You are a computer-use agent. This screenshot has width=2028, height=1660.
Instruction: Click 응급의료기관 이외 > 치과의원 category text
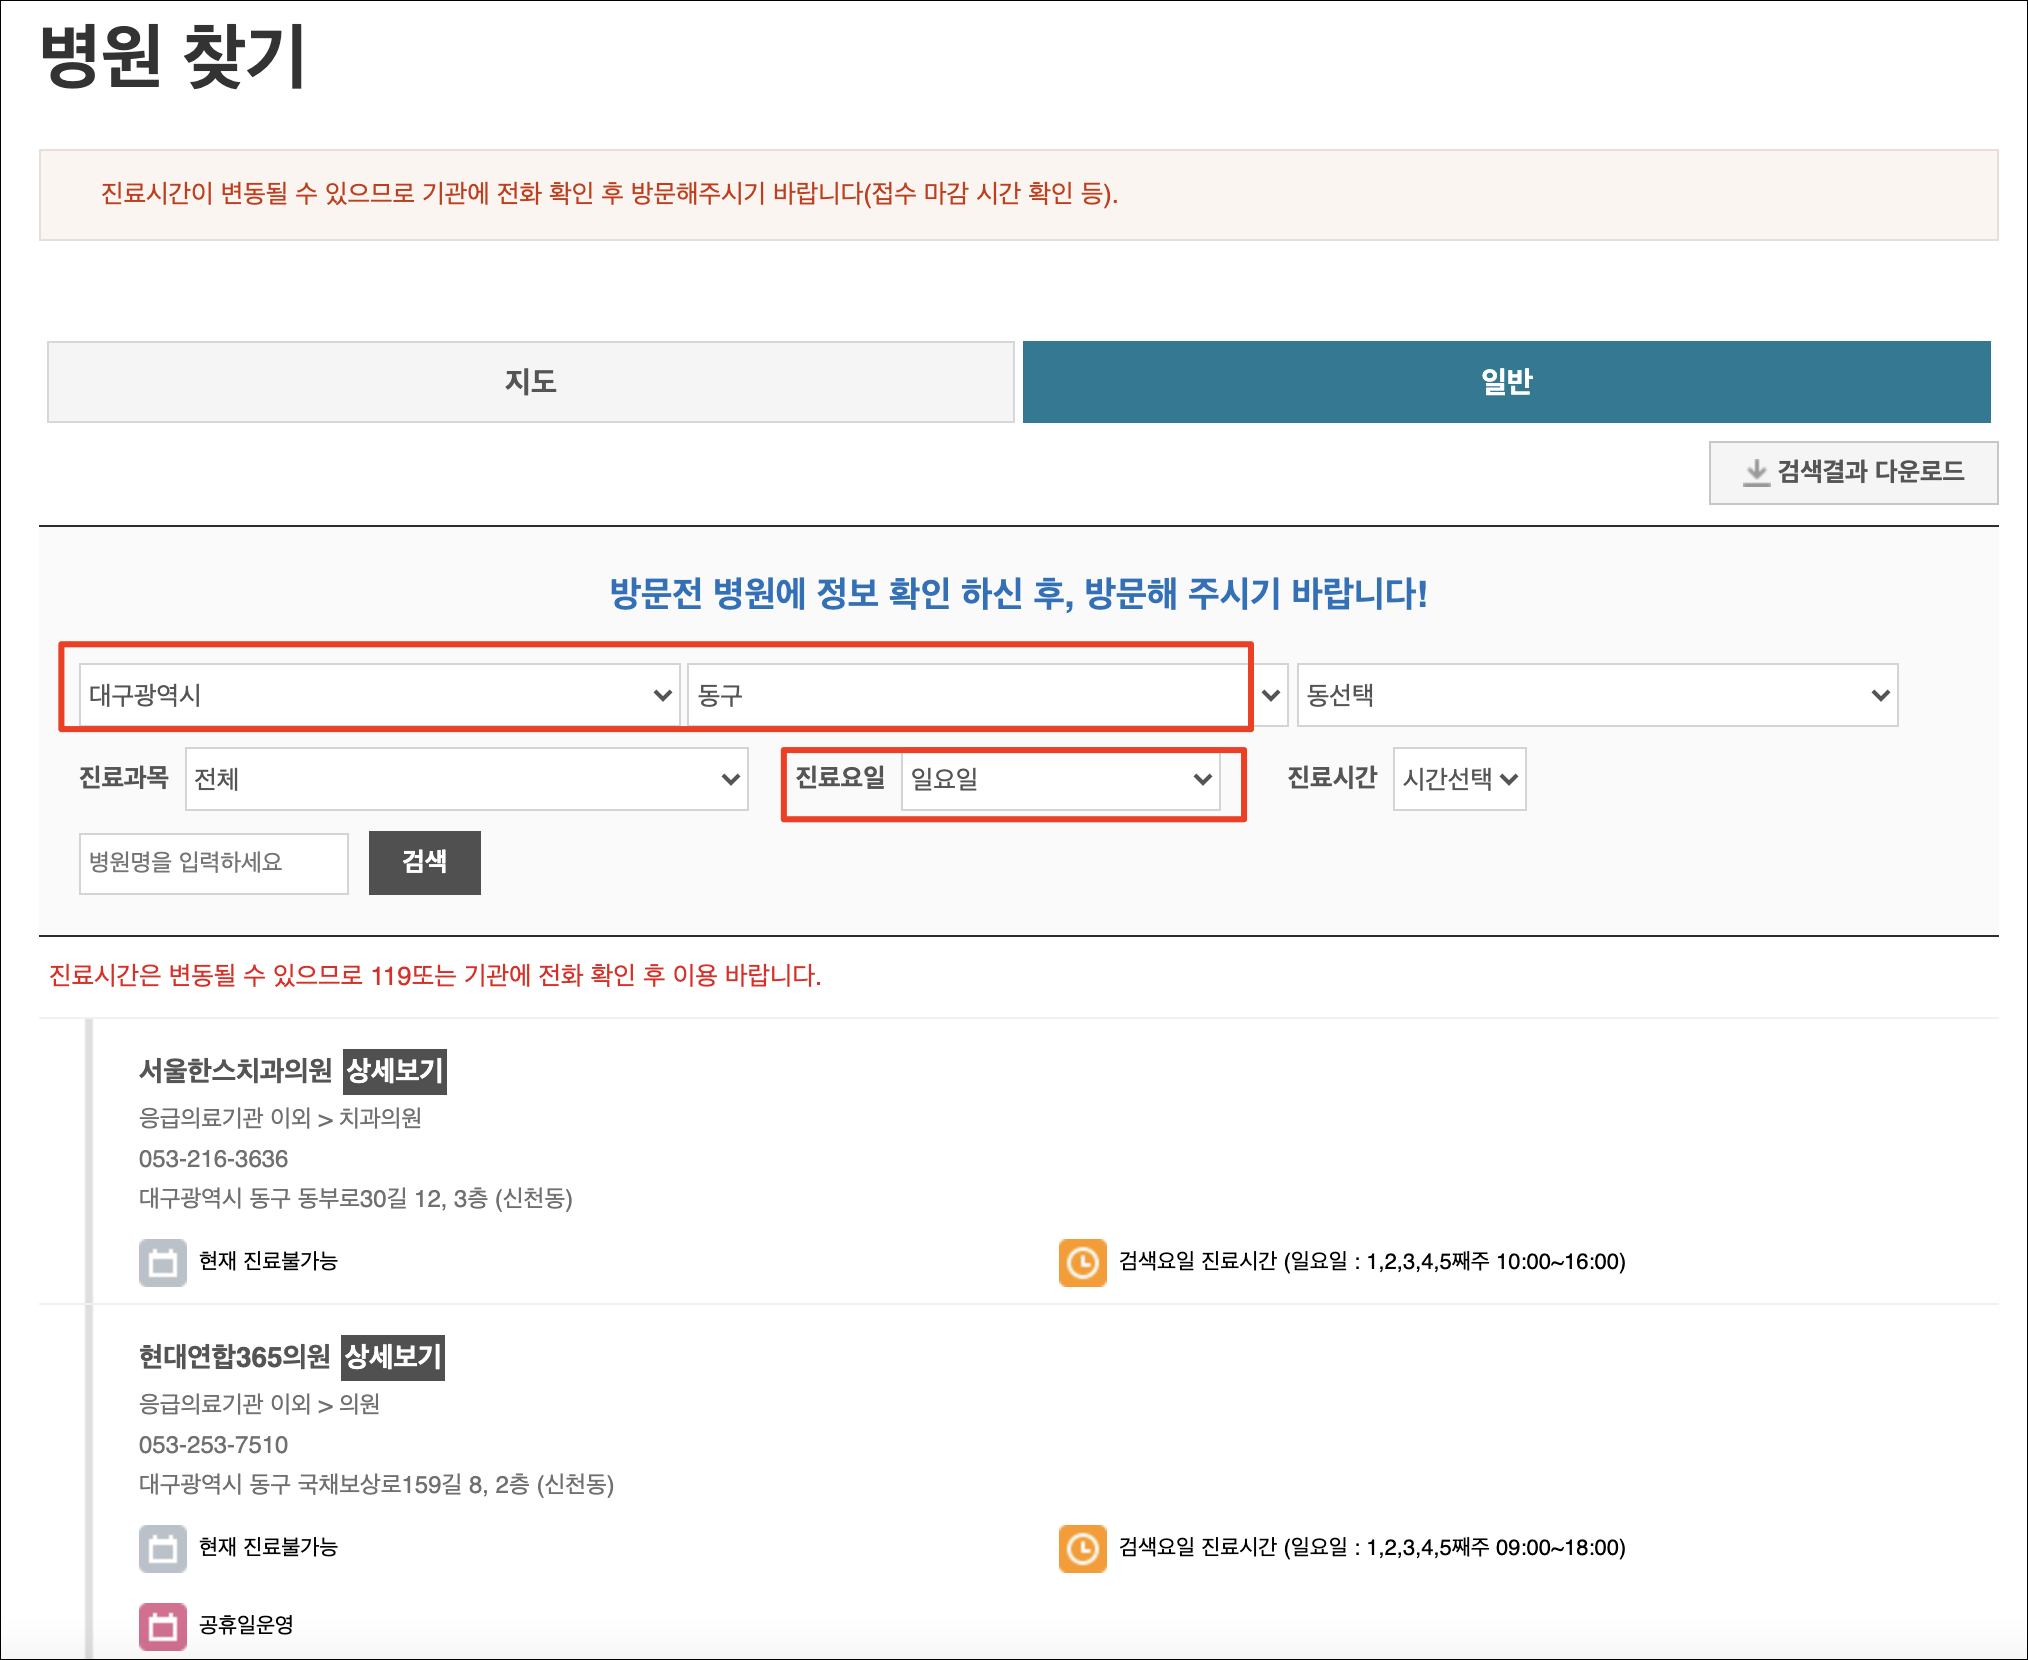coord(280,1118)
